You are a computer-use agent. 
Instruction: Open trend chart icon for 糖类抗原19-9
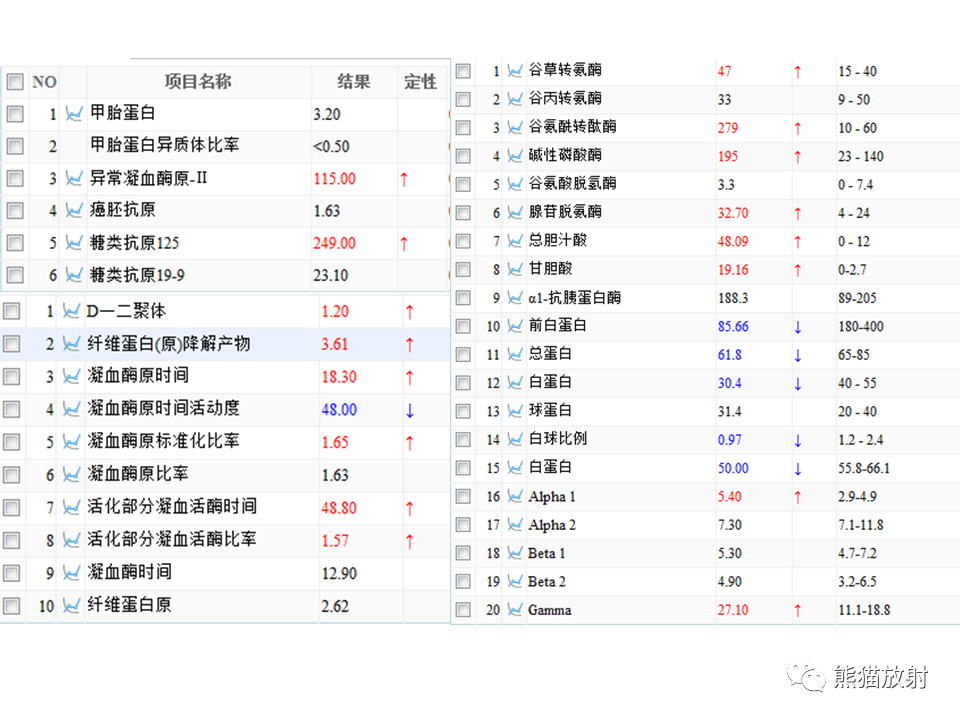point(73,275)
